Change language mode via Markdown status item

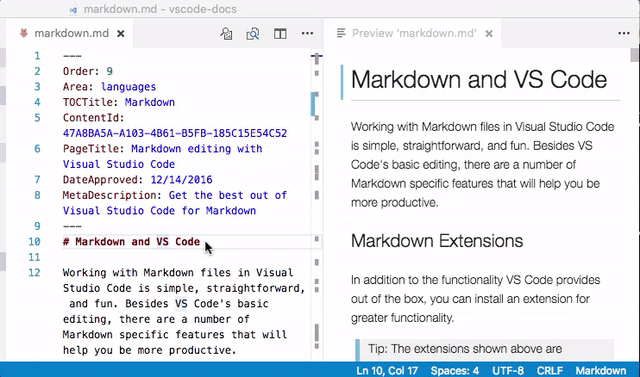(x=601, y=370)
